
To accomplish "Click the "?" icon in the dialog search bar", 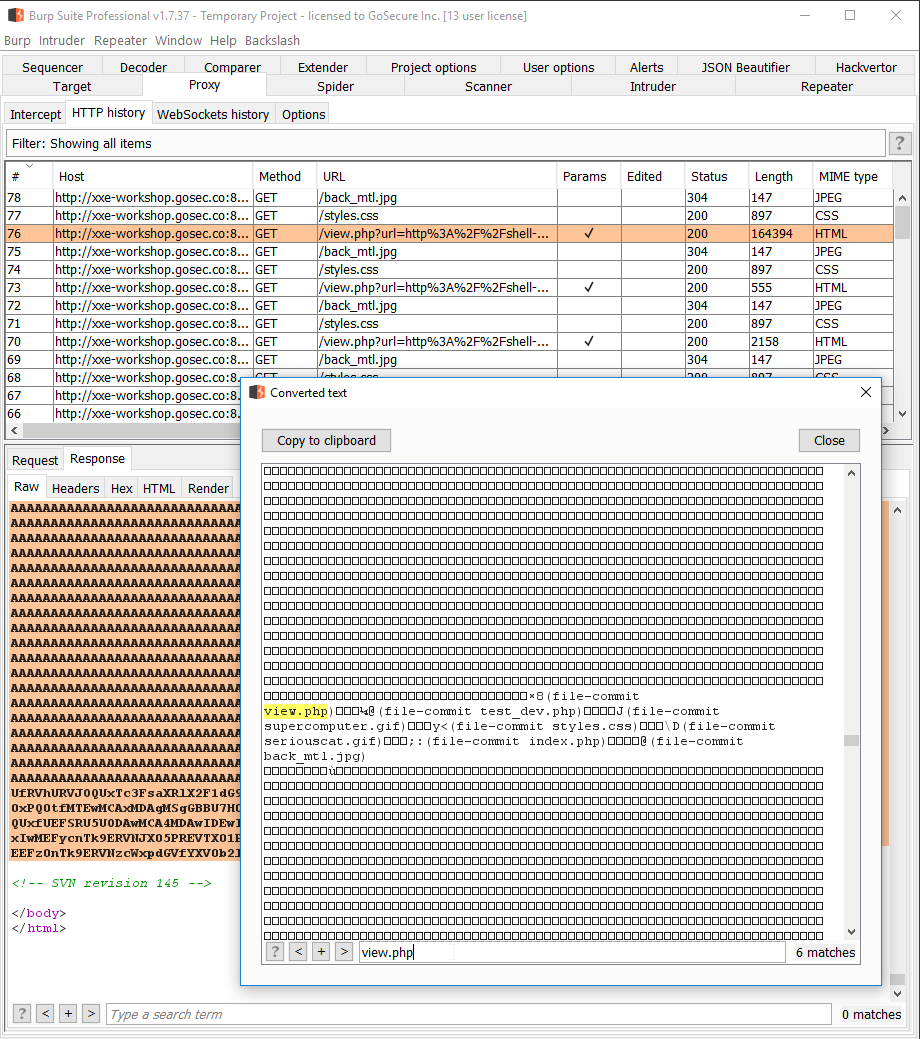I will pos(274,951).
